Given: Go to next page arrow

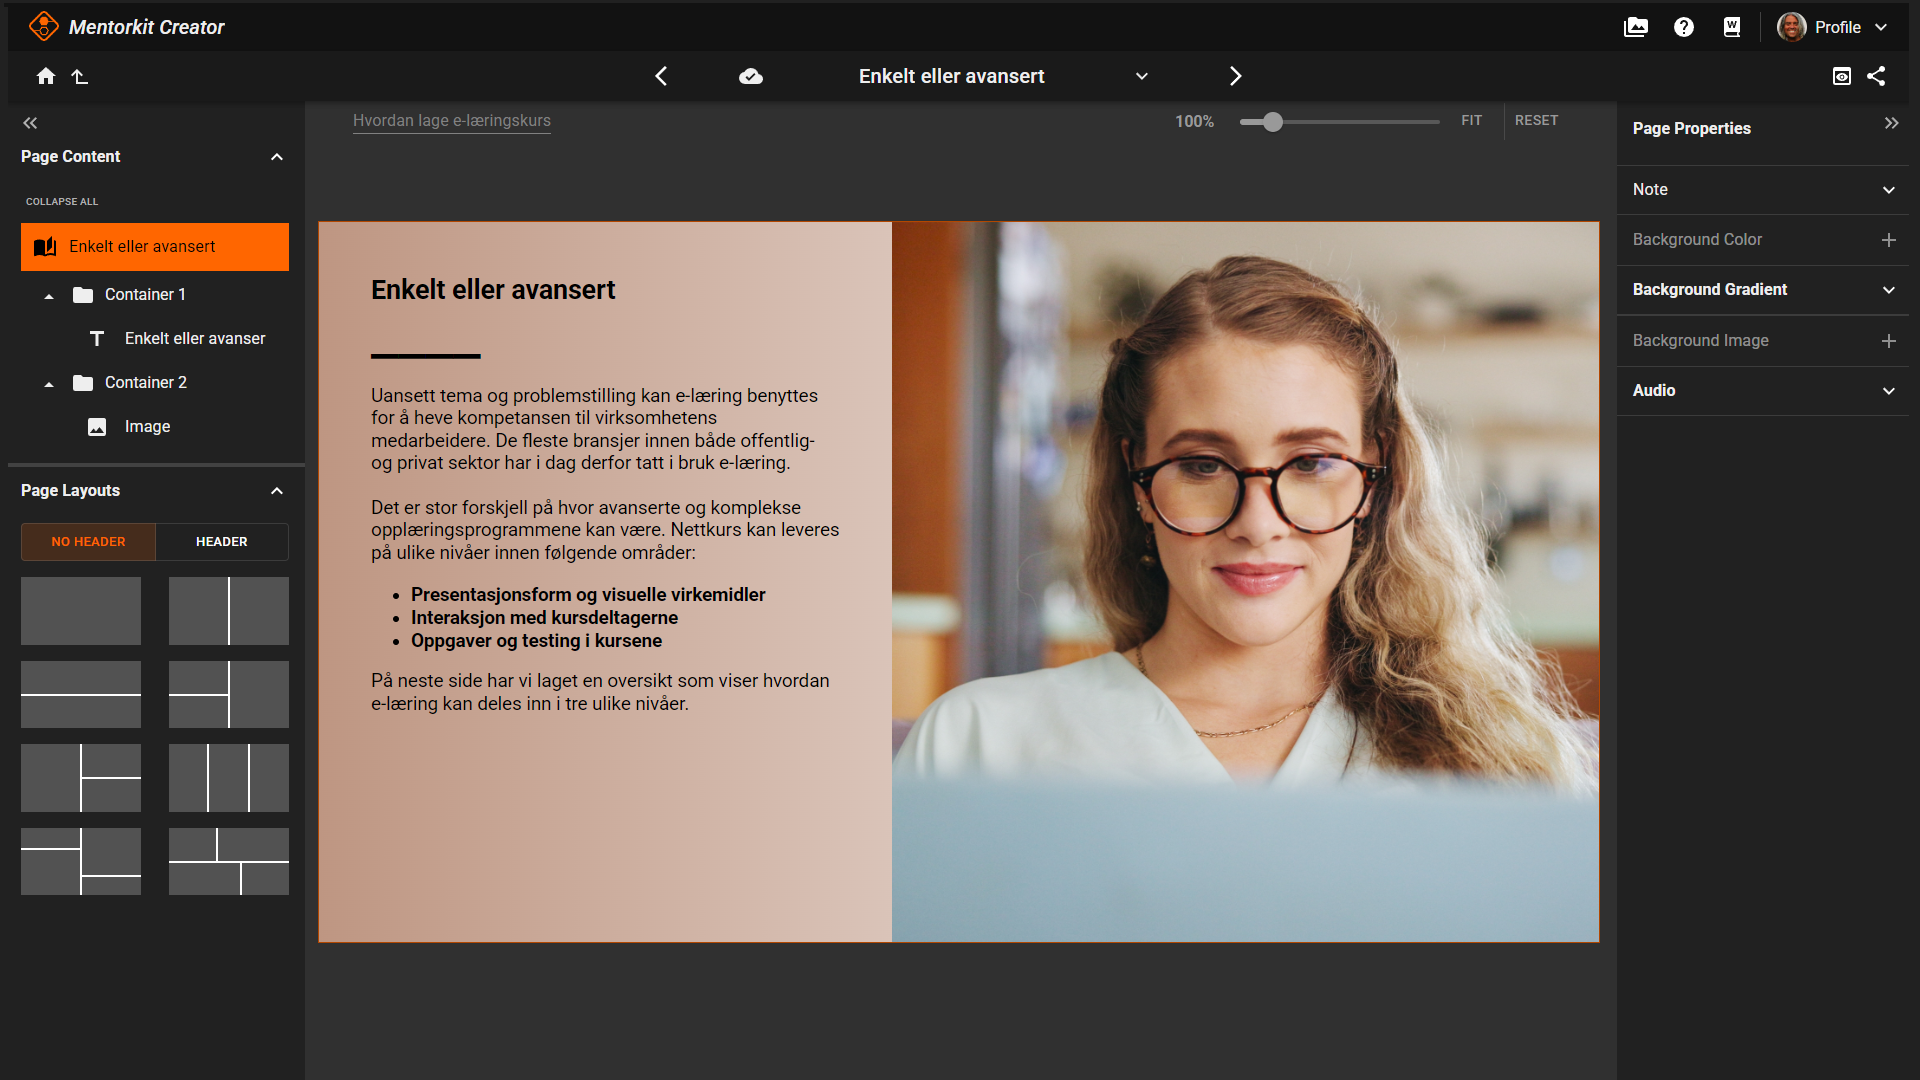Looking at the screenshot, I should 1235,76.
